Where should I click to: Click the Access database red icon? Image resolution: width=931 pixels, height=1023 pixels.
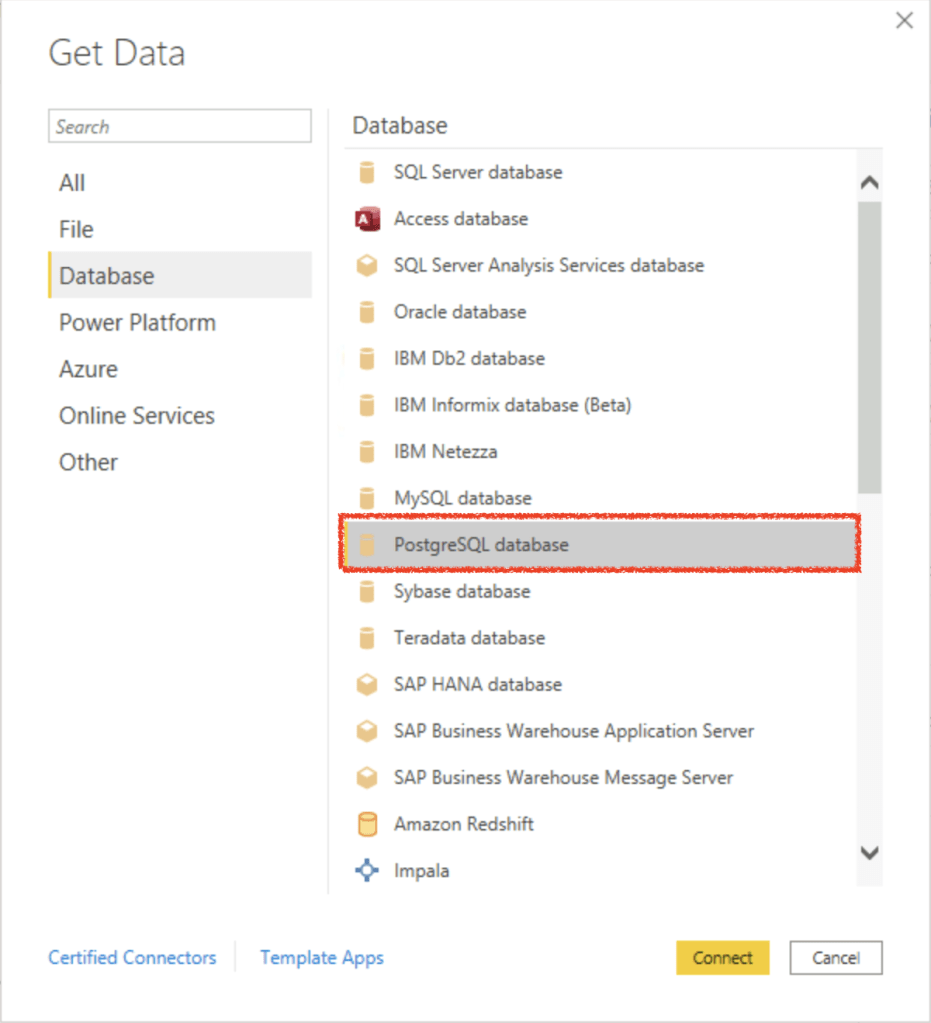367,219
